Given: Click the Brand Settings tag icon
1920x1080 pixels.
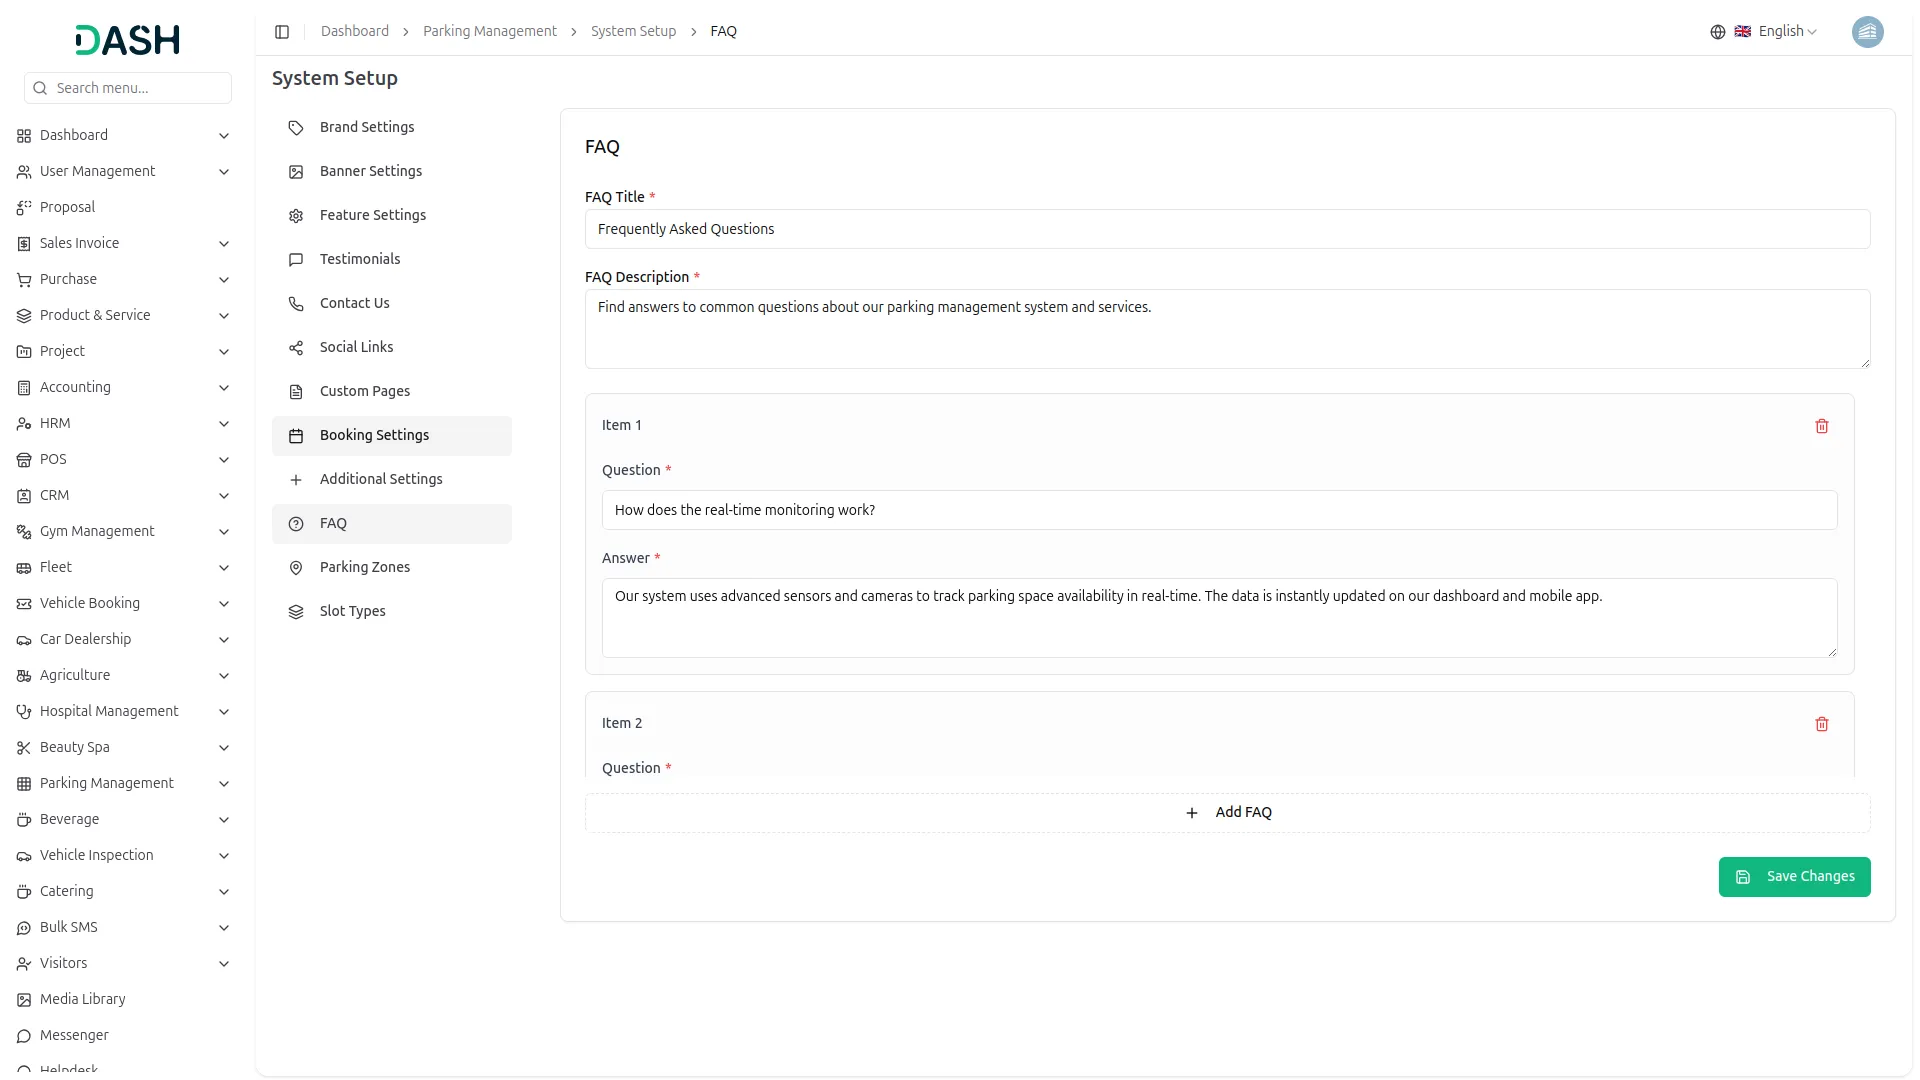Looking at the screenshot, I should 296,128.
